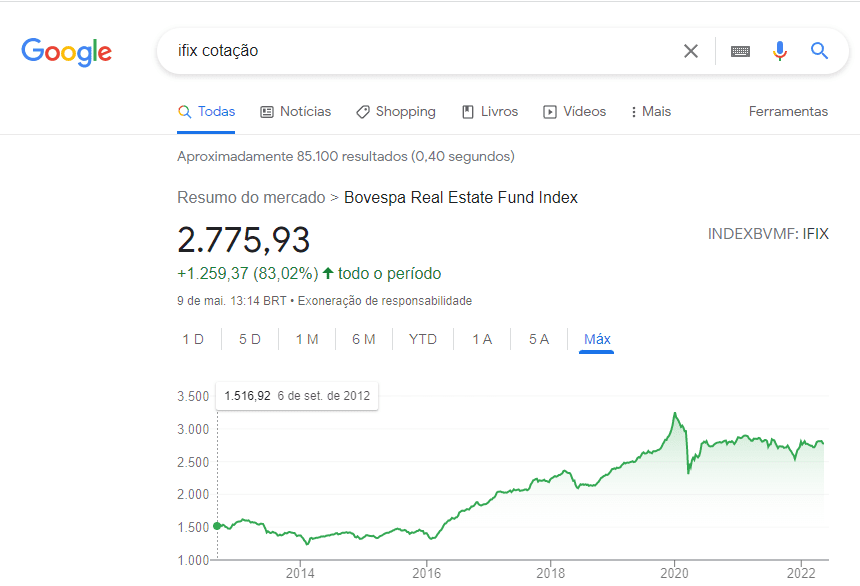Viewport: 860px width, 586px height.
Task: Go to the Vídeos results tab
Action: pos(574,112)
